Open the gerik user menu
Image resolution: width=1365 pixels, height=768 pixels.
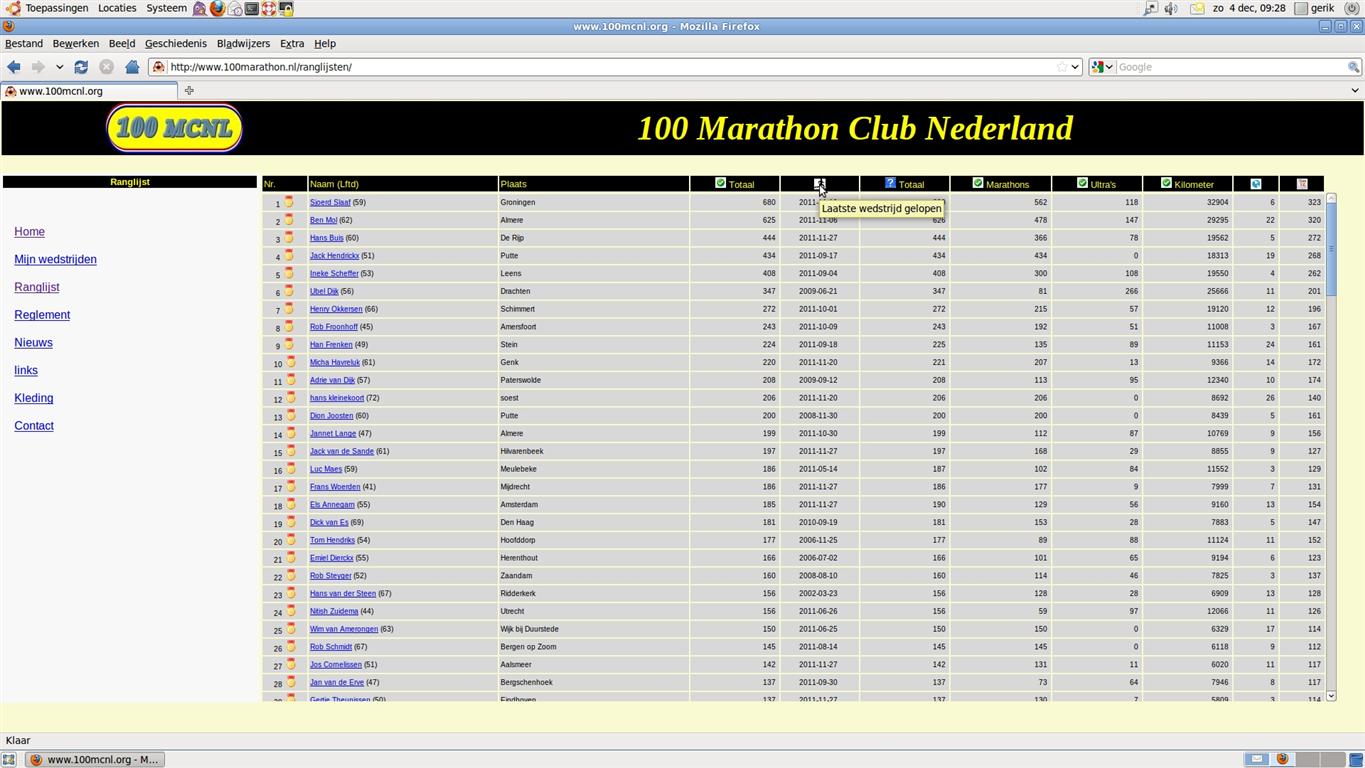pos(1314,8)
